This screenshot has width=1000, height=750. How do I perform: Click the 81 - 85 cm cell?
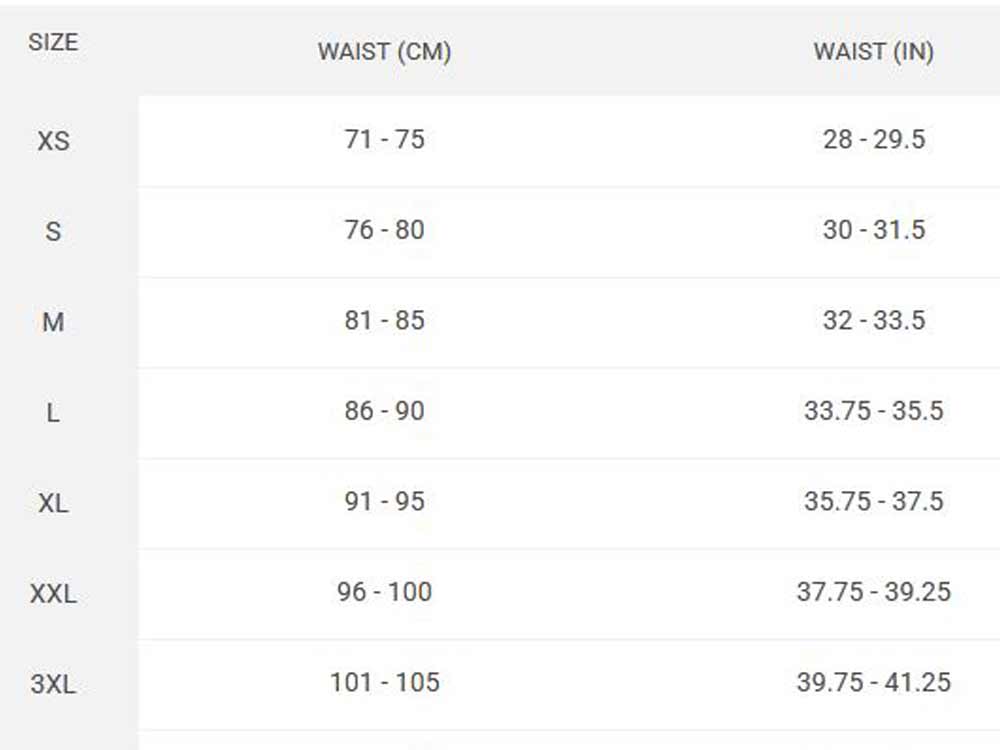(x=384, y=321)
